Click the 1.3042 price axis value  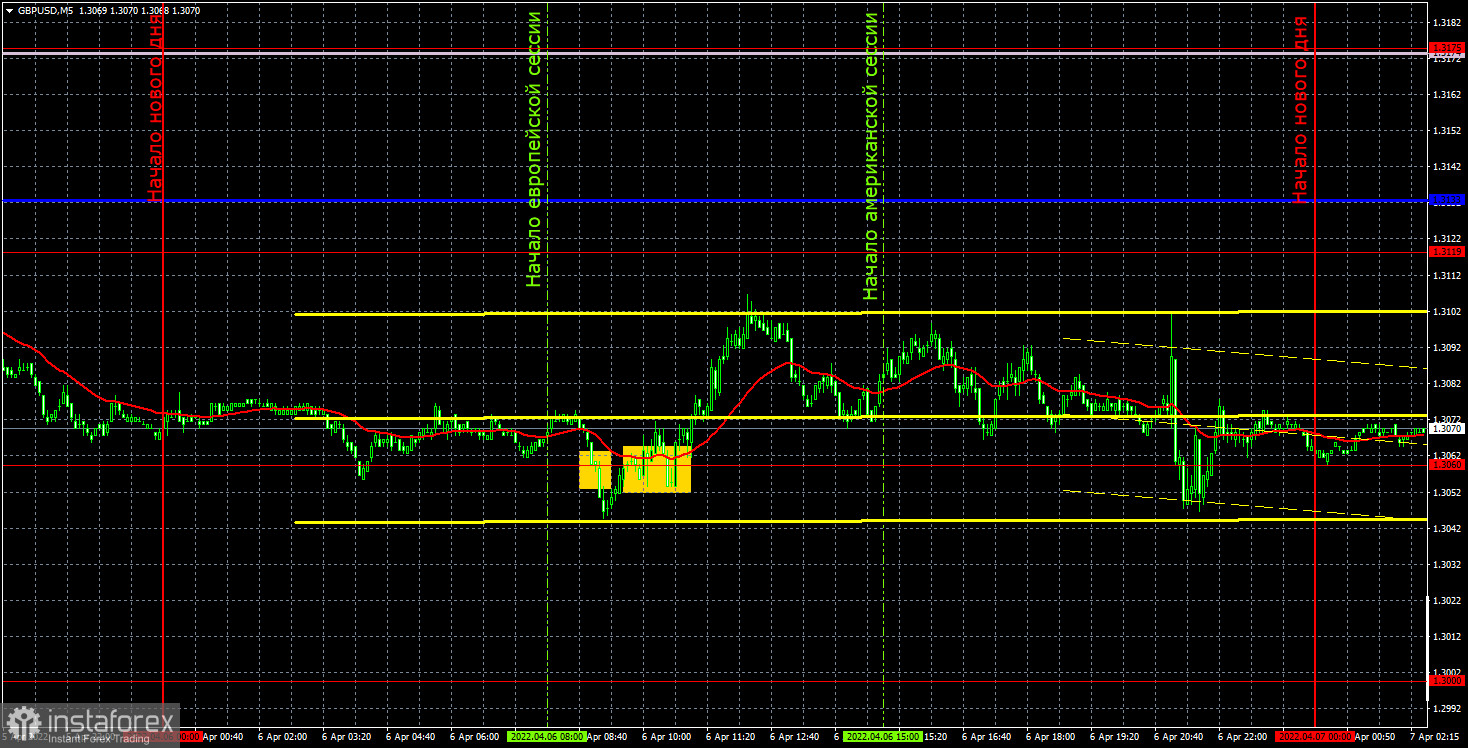1445,528
